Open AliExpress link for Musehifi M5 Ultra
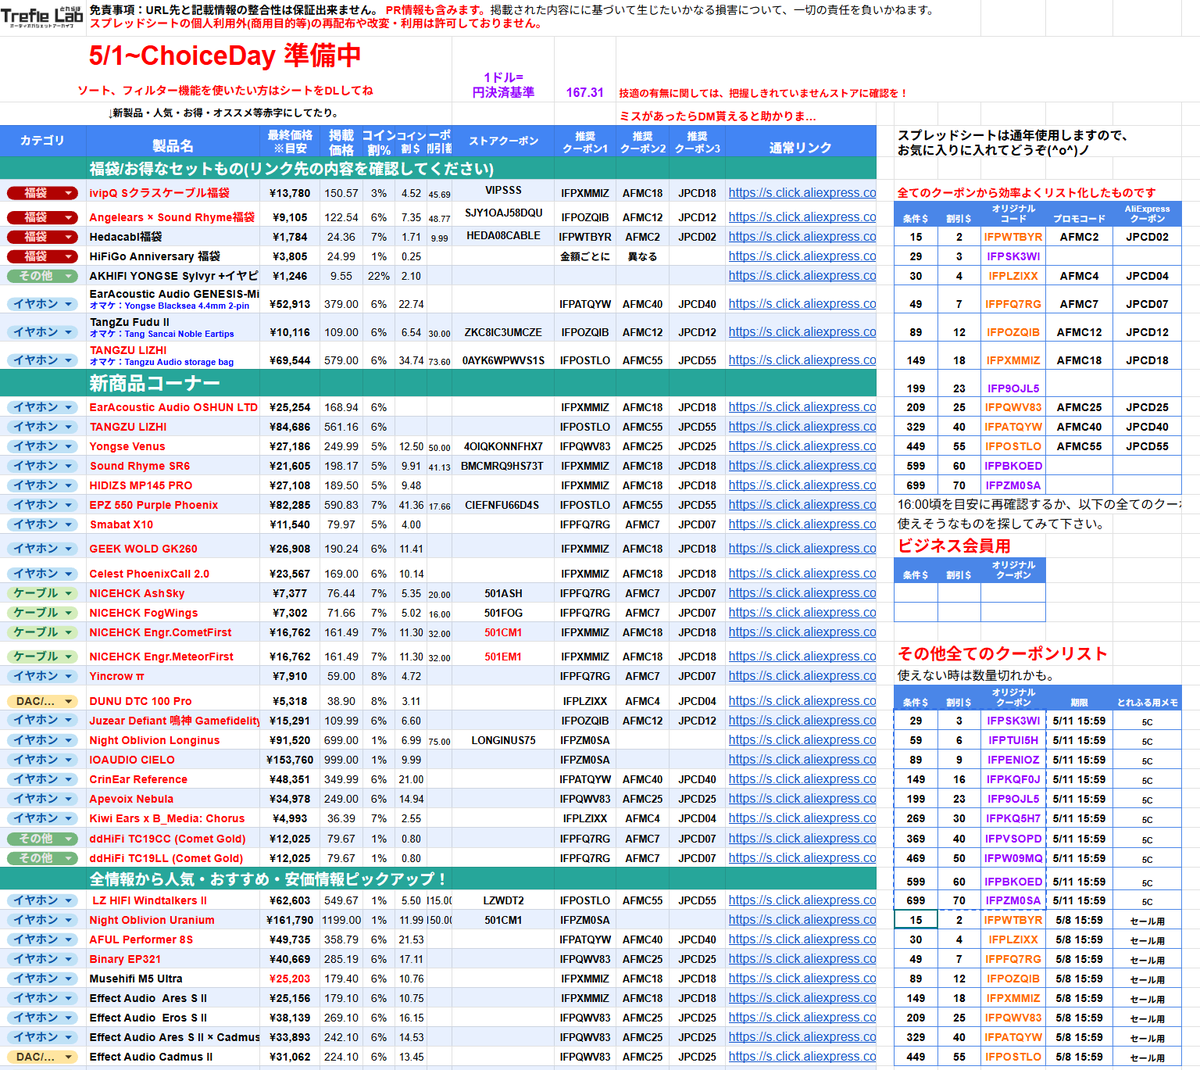Image resolution: width=1200 pixels, height=1070 pixels. click(x=802, y=979)
